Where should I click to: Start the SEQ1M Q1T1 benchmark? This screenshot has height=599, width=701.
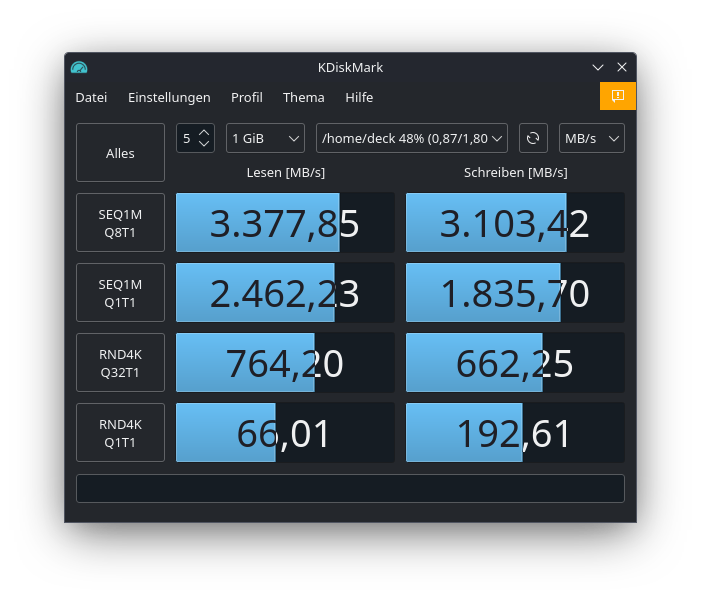pos(120,293)
